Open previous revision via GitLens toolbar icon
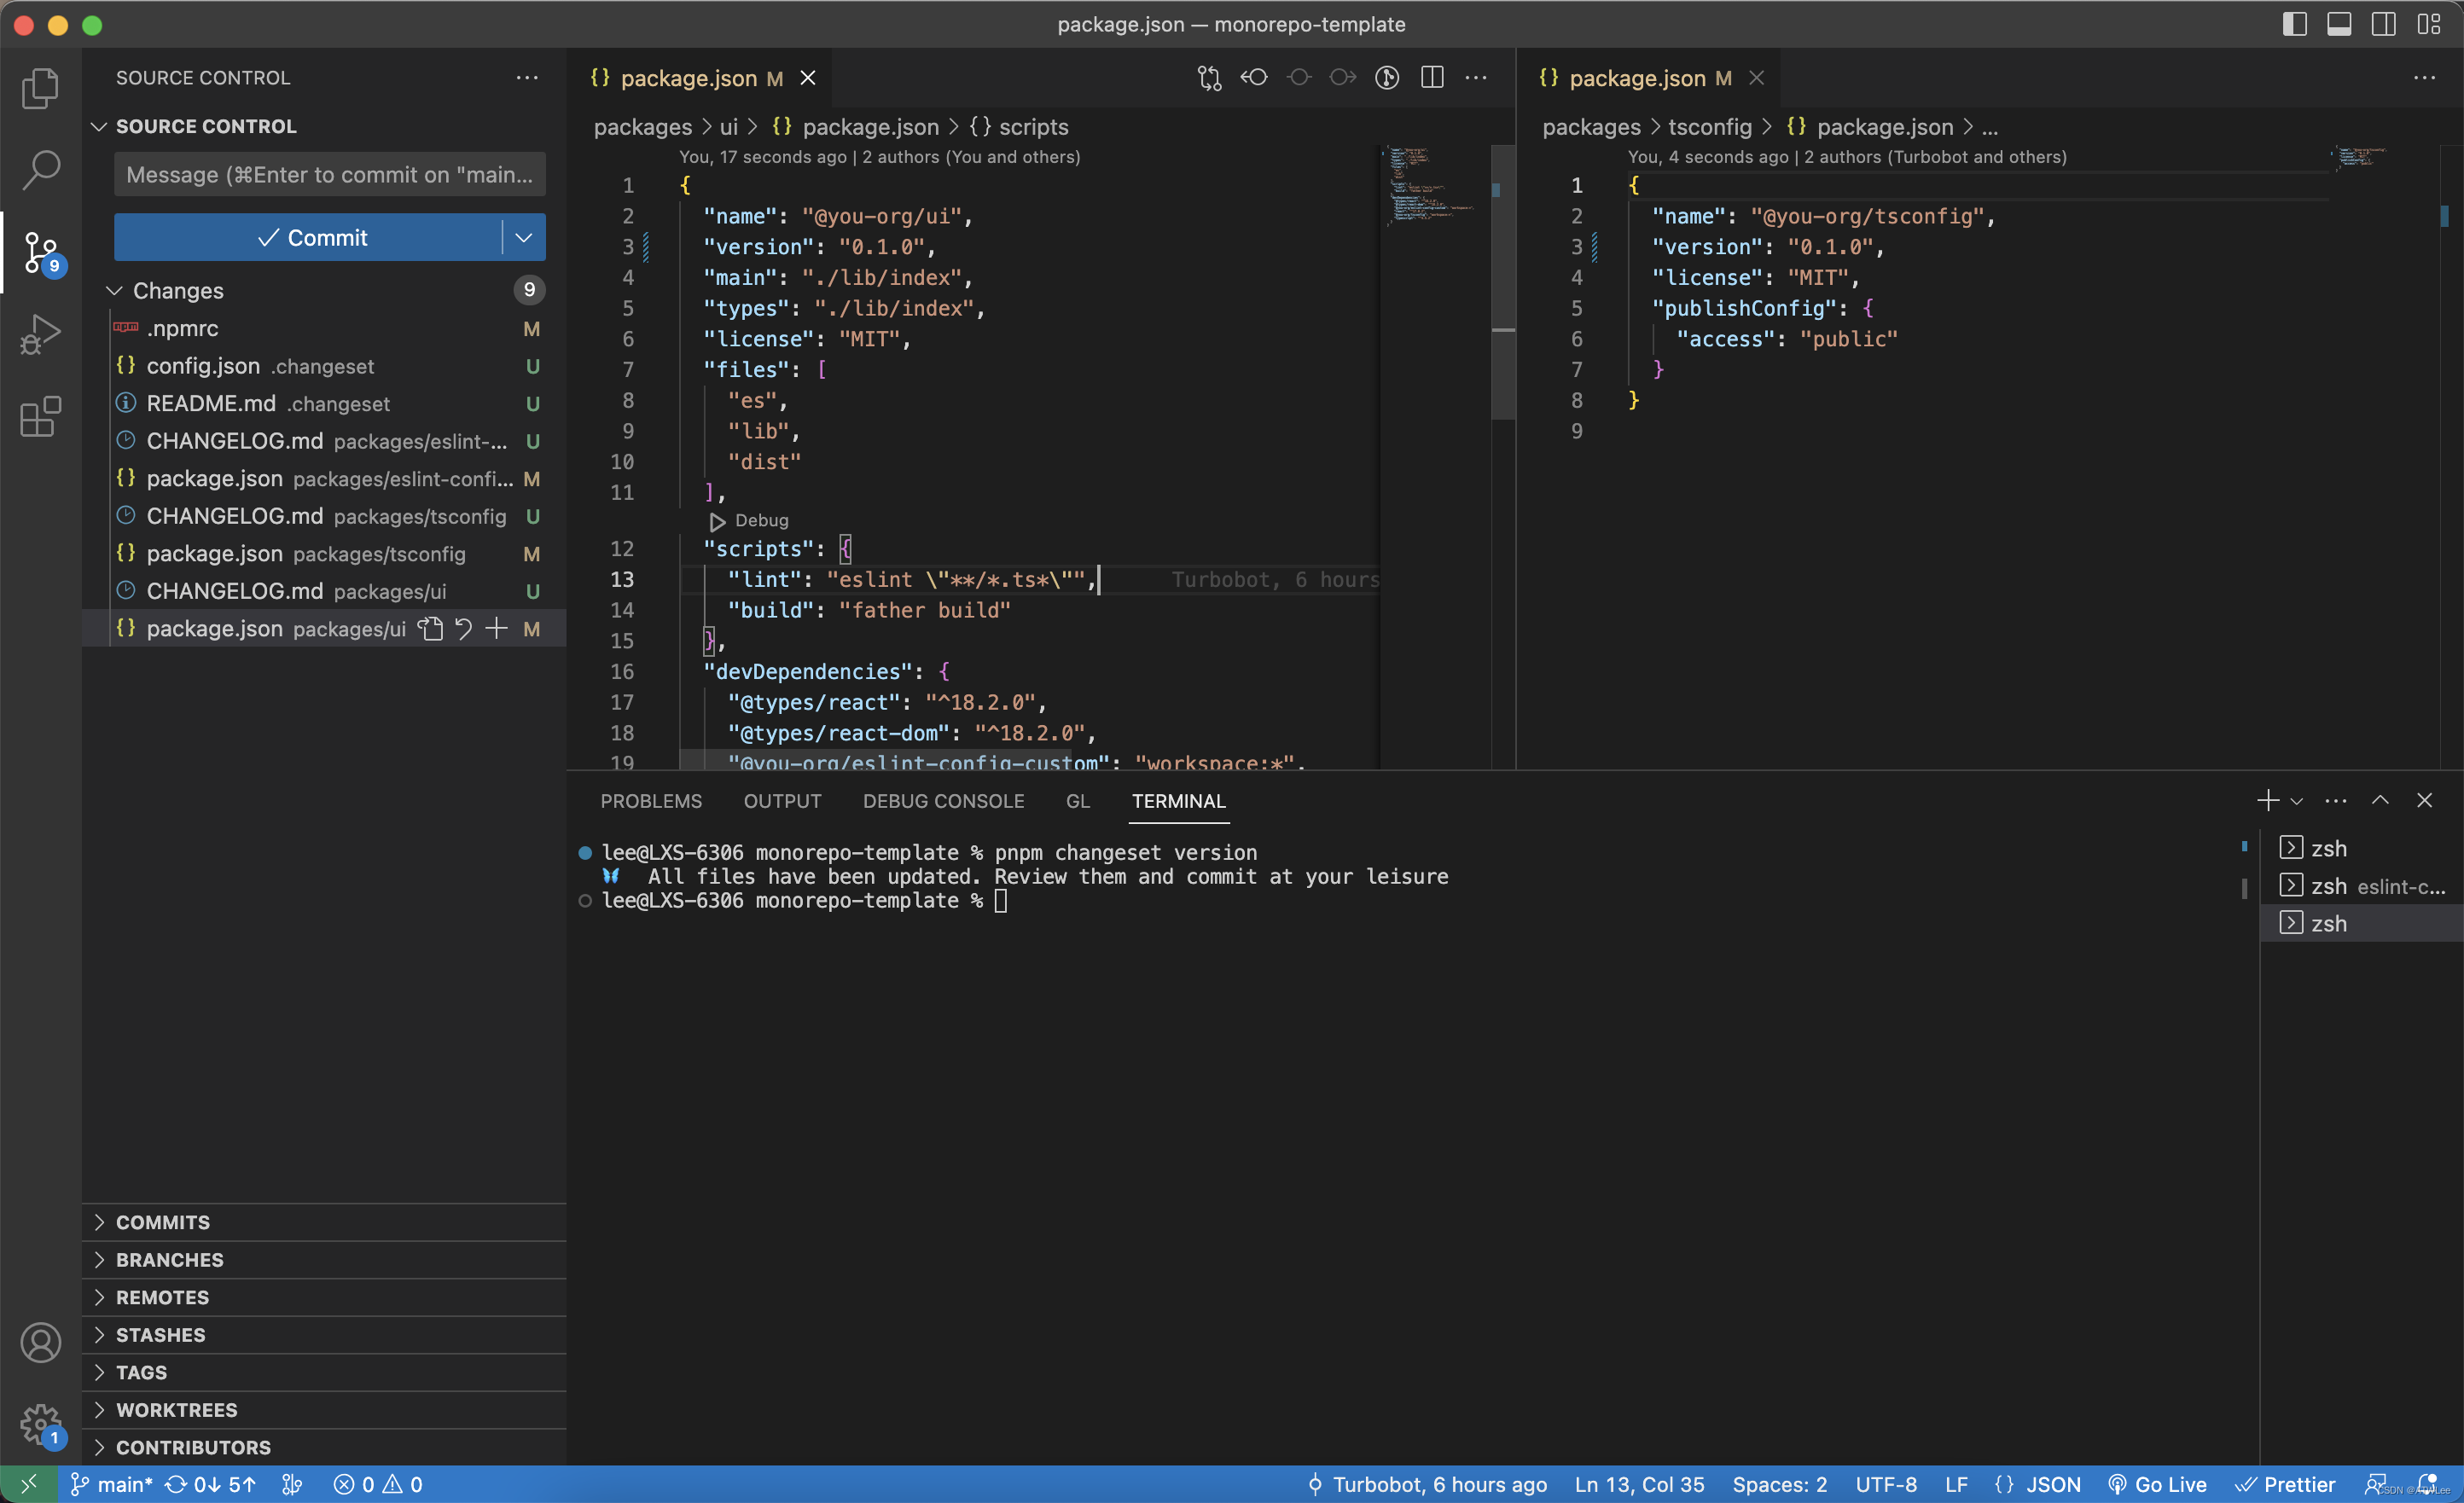 coord(1254,78)
